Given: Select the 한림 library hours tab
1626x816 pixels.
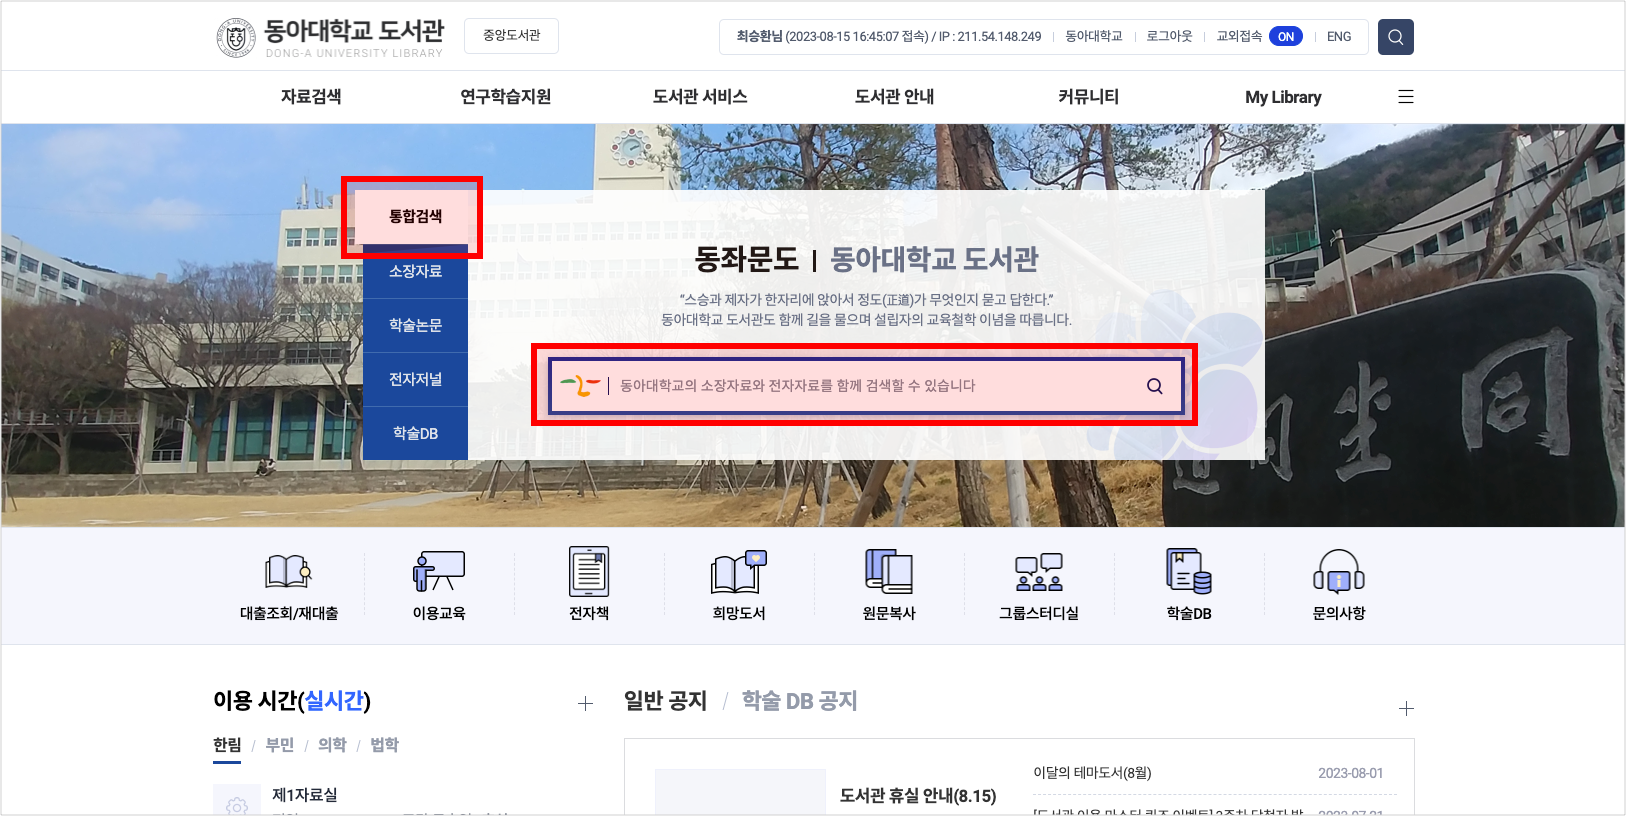Looking at the screenshot, I should pos(227,745).
